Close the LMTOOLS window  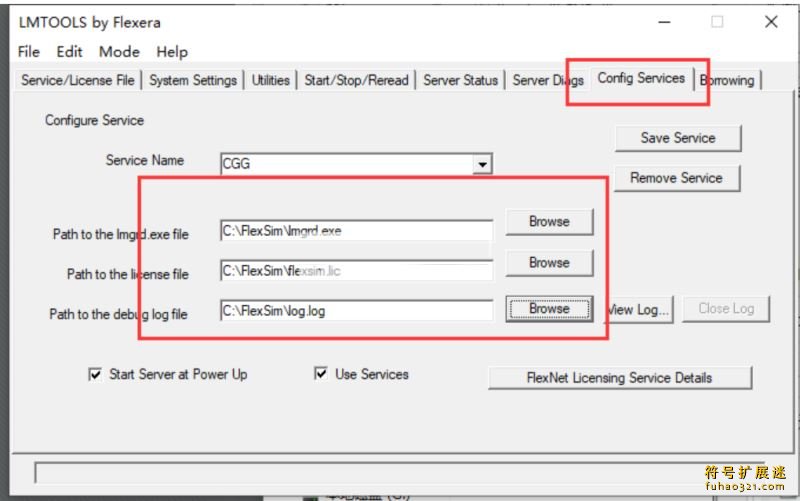(771, 22)
